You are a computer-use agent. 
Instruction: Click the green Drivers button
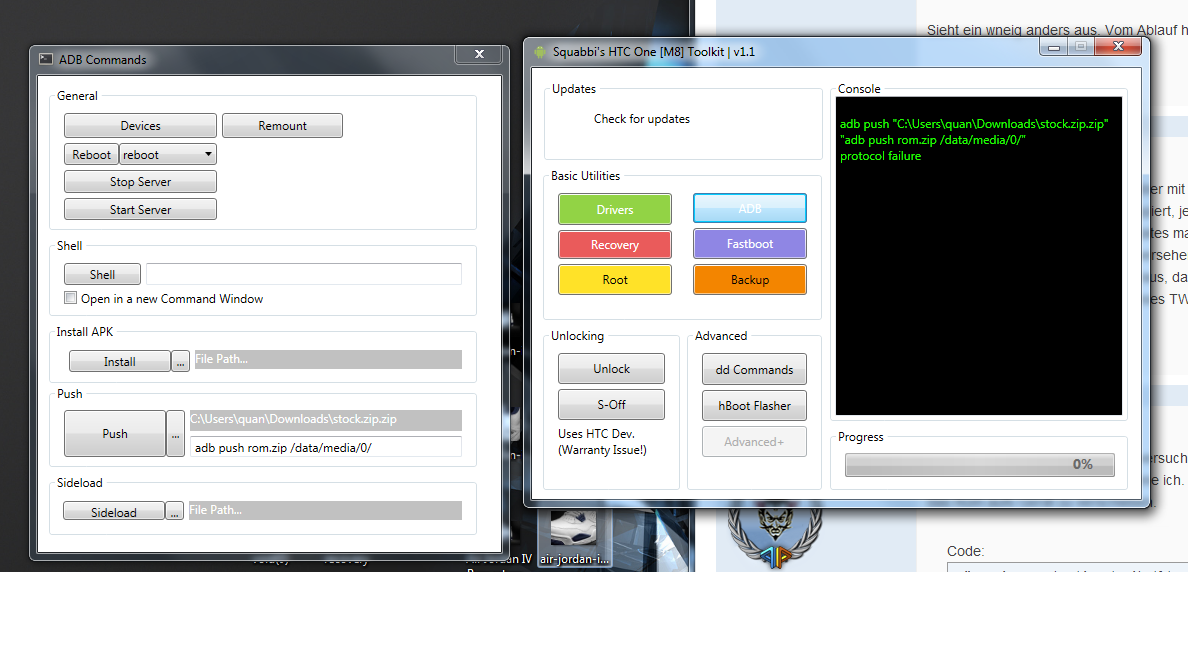(614, 209)
